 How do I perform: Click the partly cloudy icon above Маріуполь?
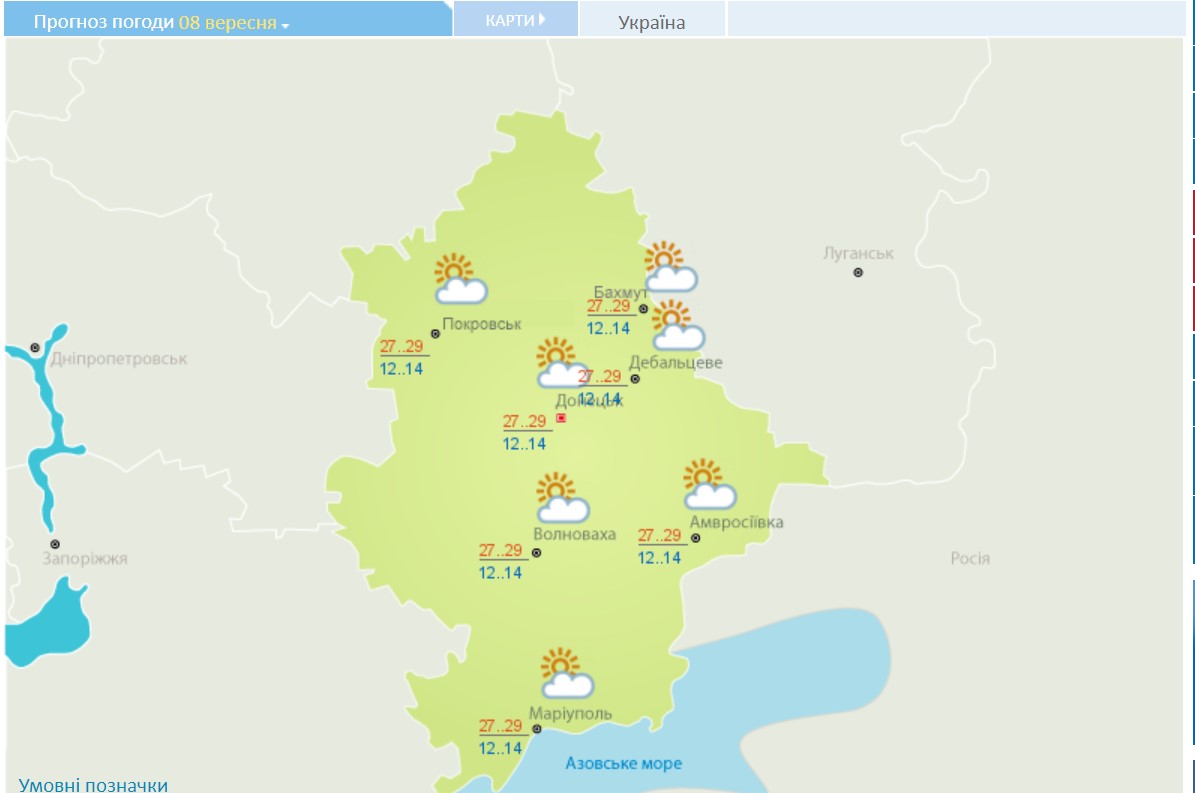[567, 673]
